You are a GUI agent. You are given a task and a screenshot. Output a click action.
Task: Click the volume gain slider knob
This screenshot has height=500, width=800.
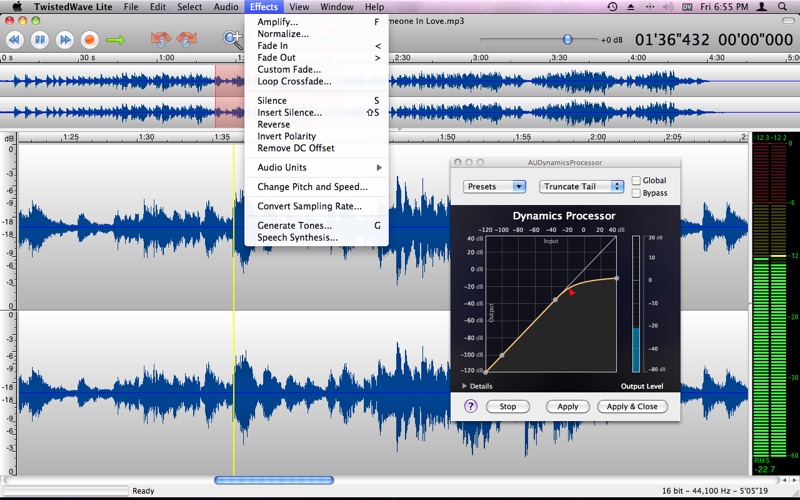tap(567, 40)
